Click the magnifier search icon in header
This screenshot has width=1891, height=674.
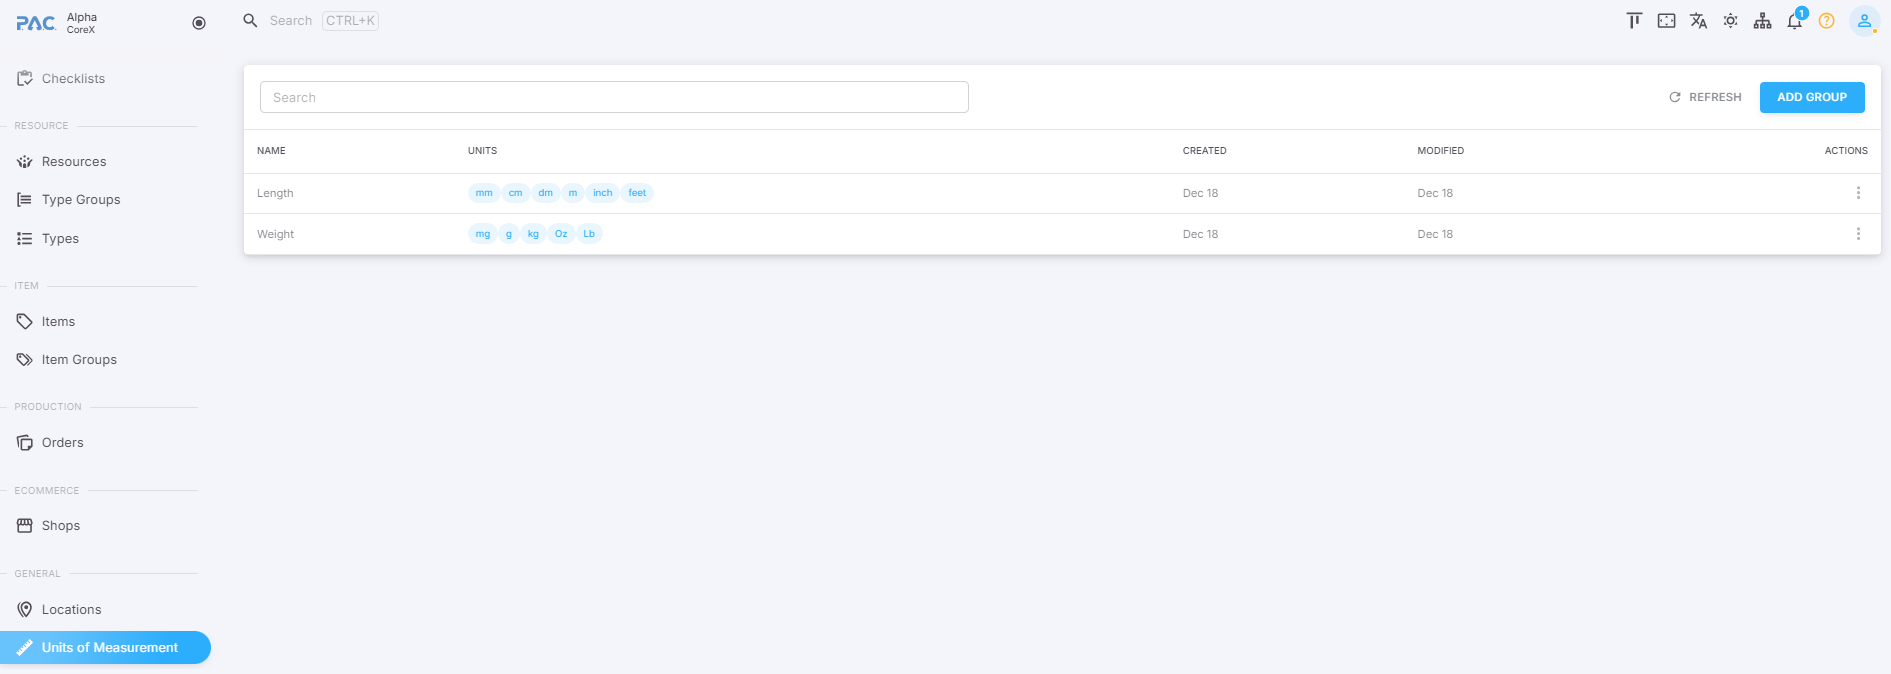250,21
